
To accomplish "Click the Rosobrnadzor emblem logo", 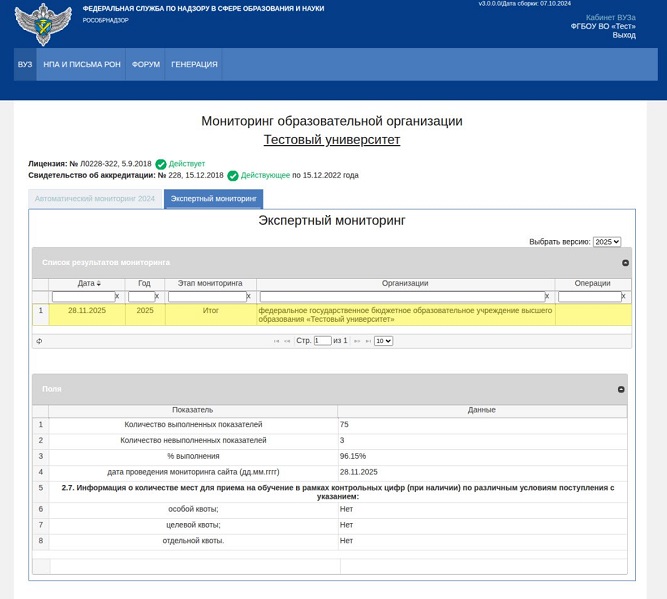I will coord(43,24).
